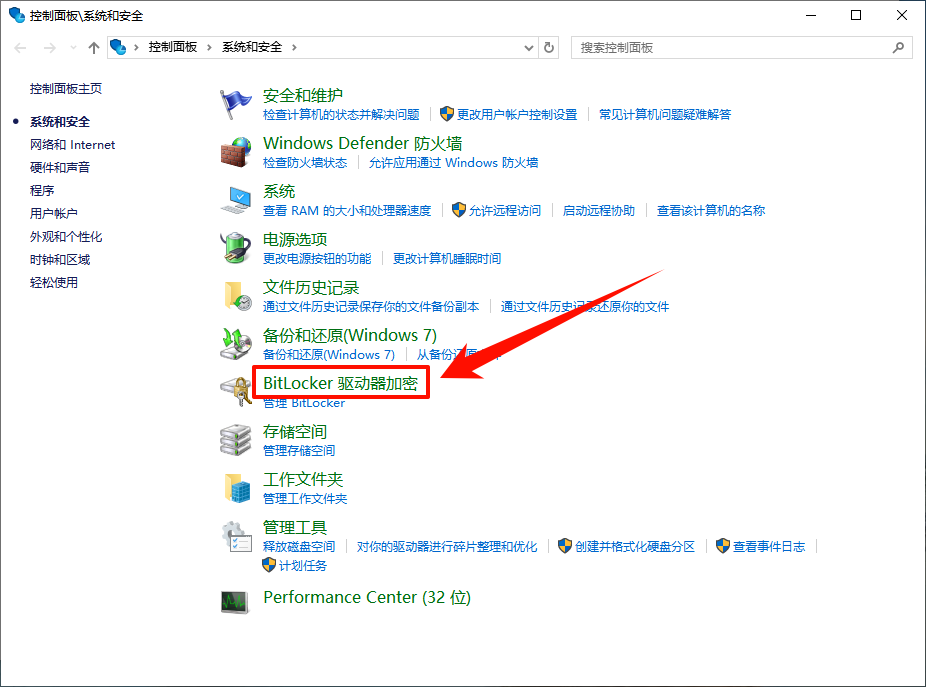Open the 电源选项 heading
The height and width of the screenshot is (687, 926).
(x=295, y=239)
